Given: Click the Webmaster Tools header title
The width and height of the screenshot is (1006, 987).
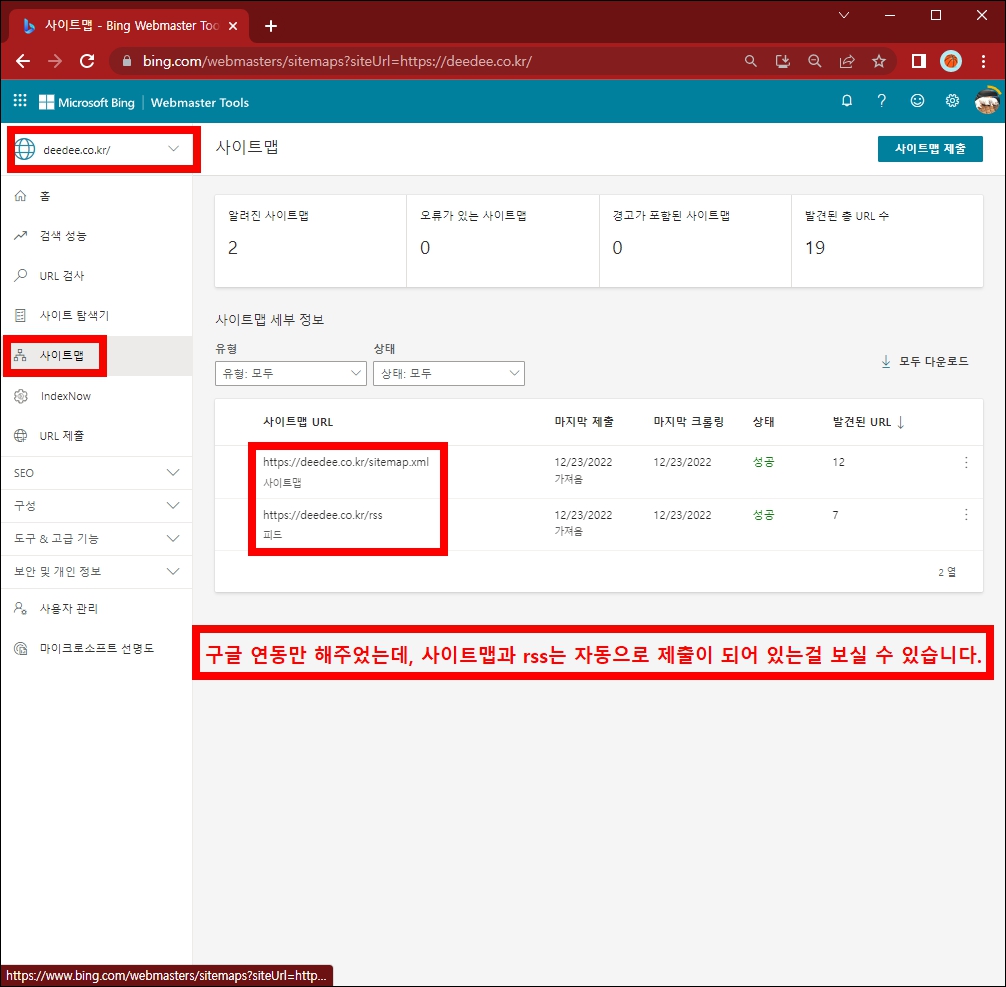Looking at the screenshot, I should point(200,103).
